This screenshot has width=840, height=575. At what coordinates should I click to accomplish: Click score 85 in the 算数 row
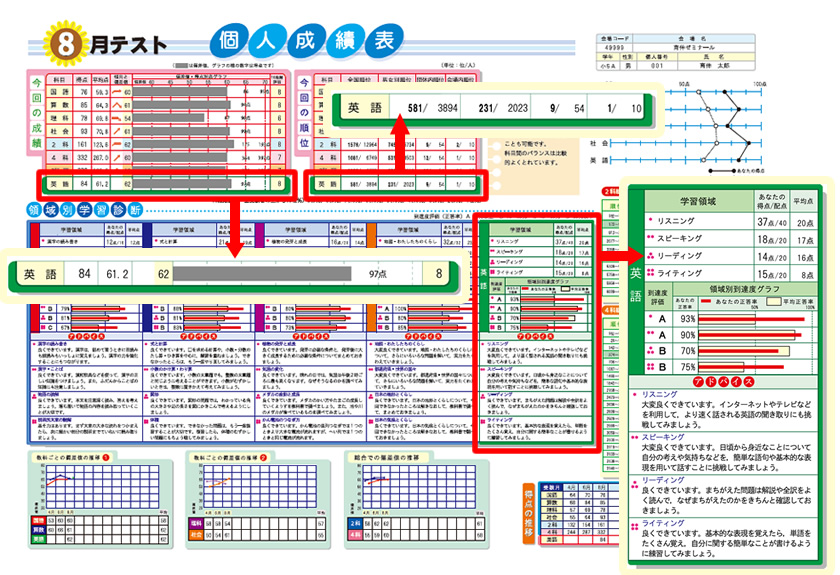(x=84, y=105)
